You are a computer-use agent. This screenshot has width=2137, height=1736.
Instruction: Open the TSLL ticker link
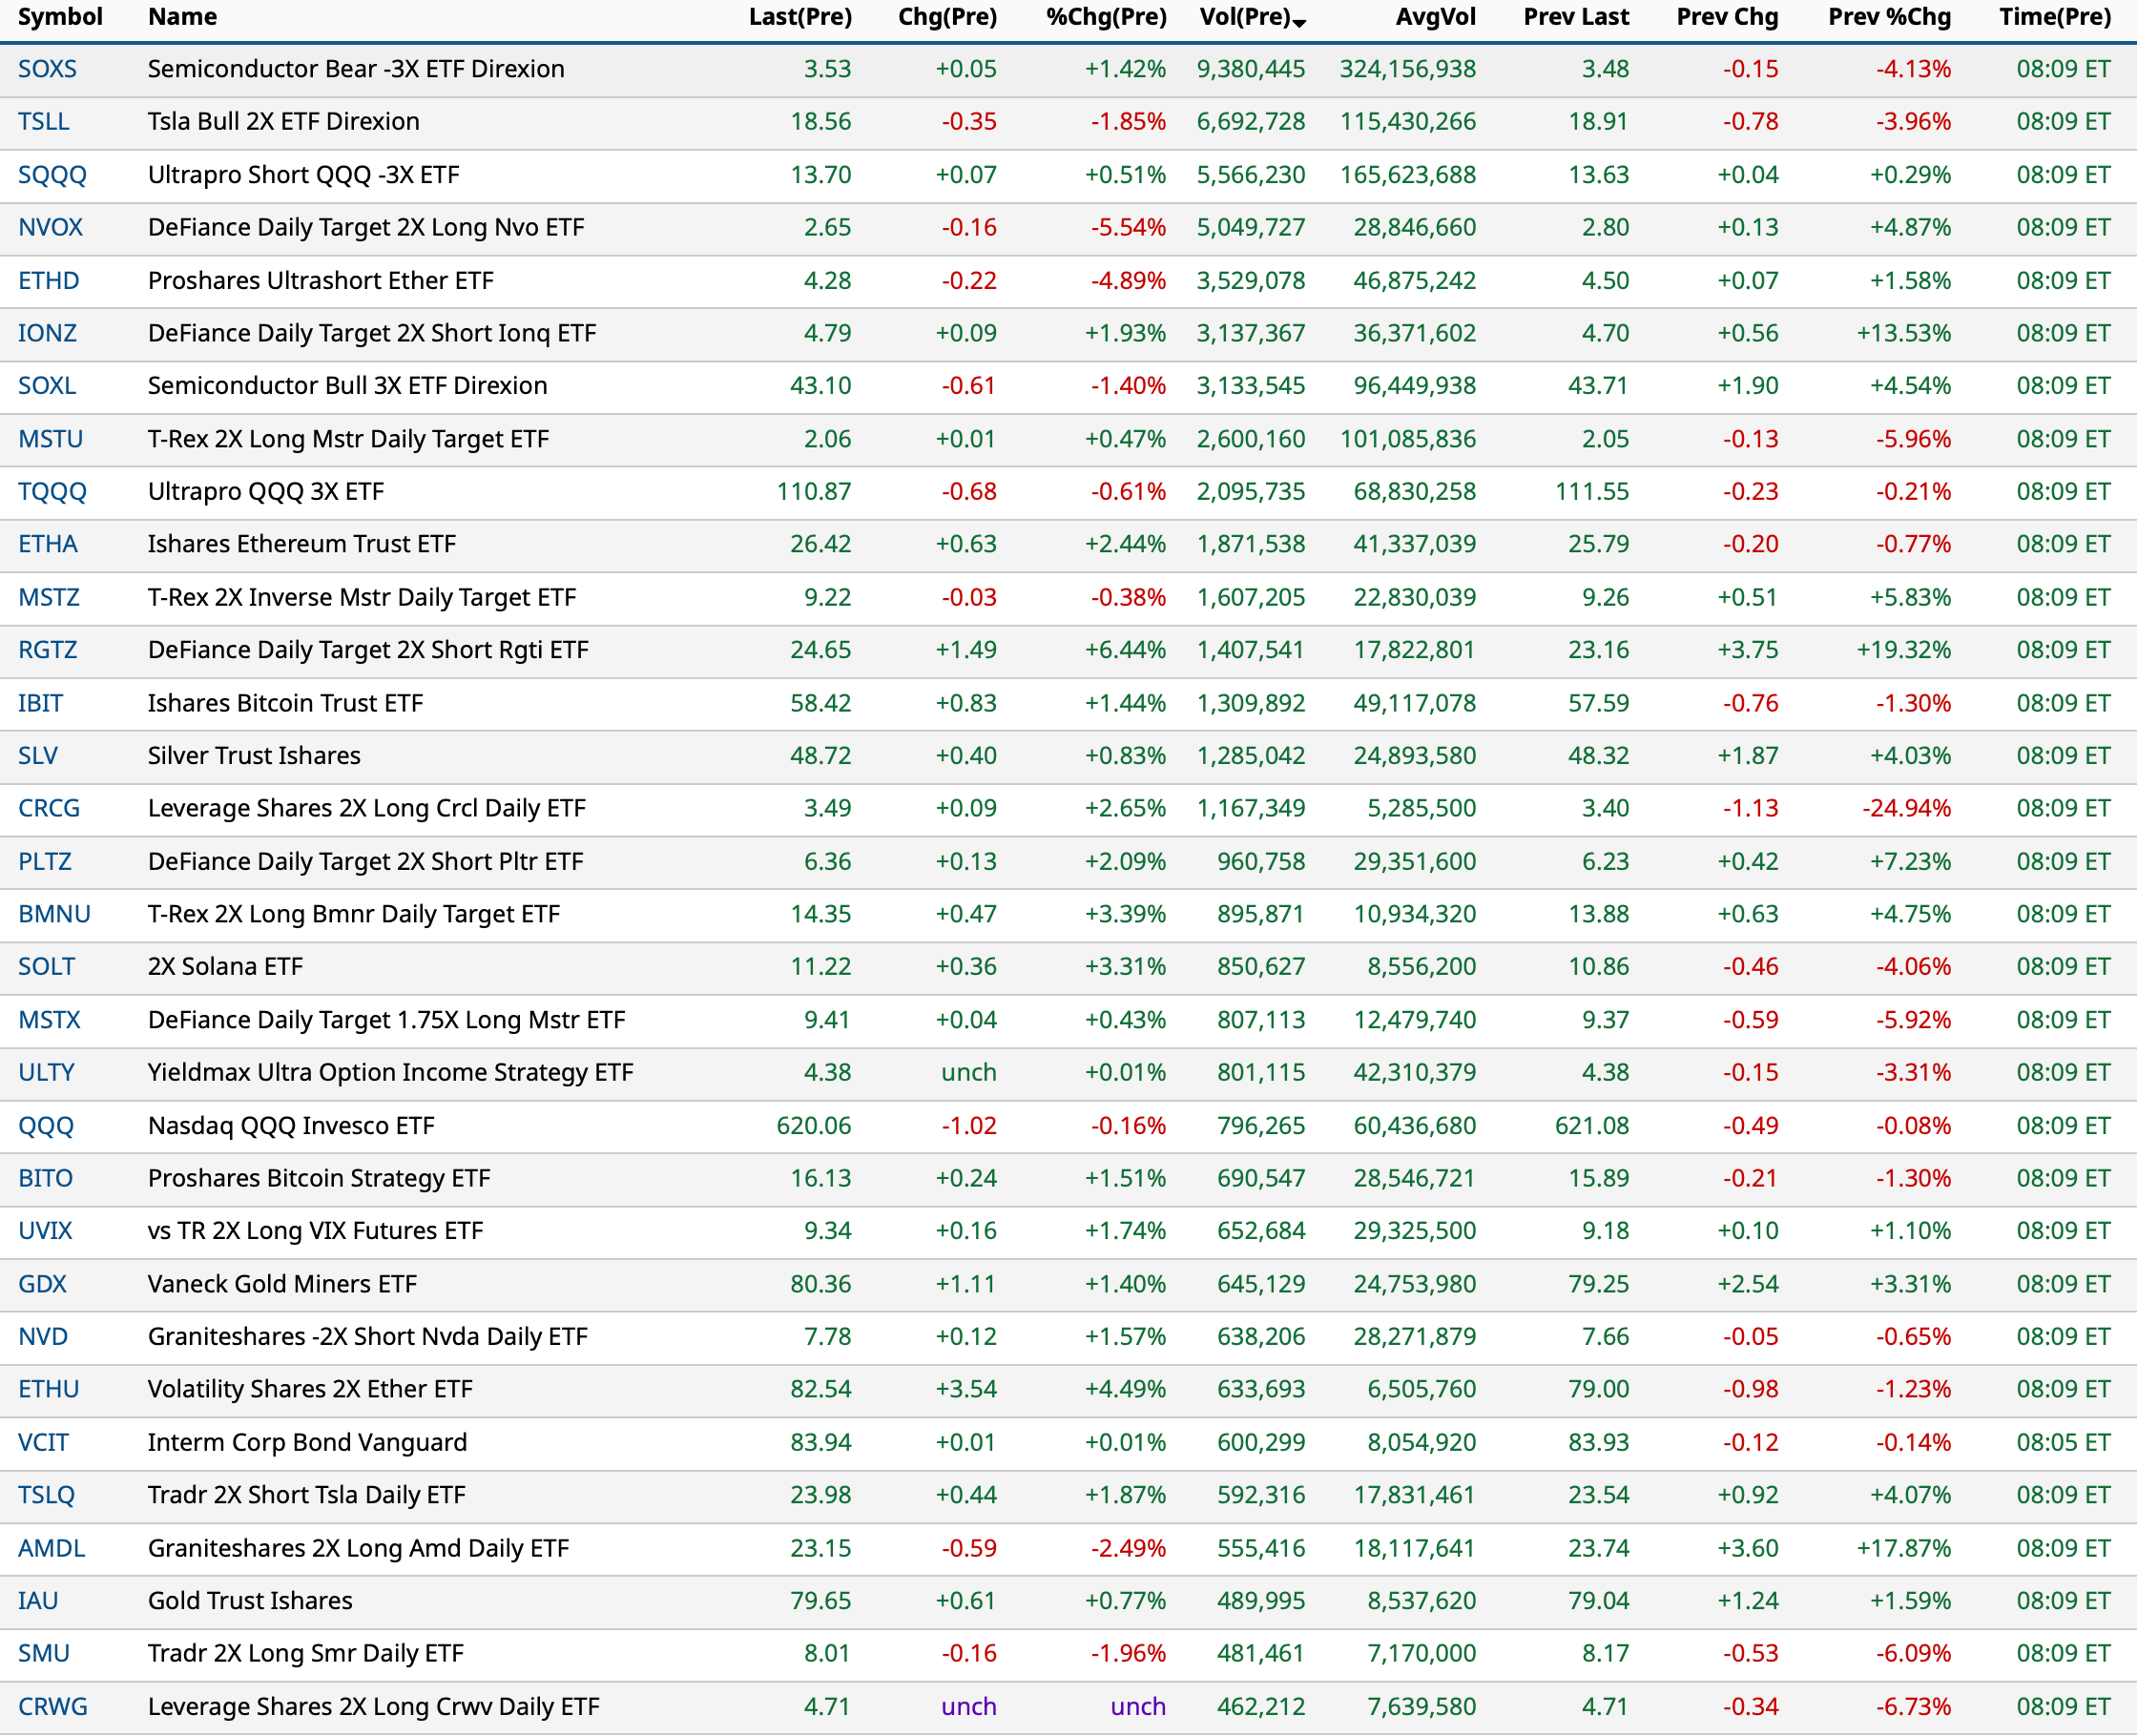click(43, 122)
